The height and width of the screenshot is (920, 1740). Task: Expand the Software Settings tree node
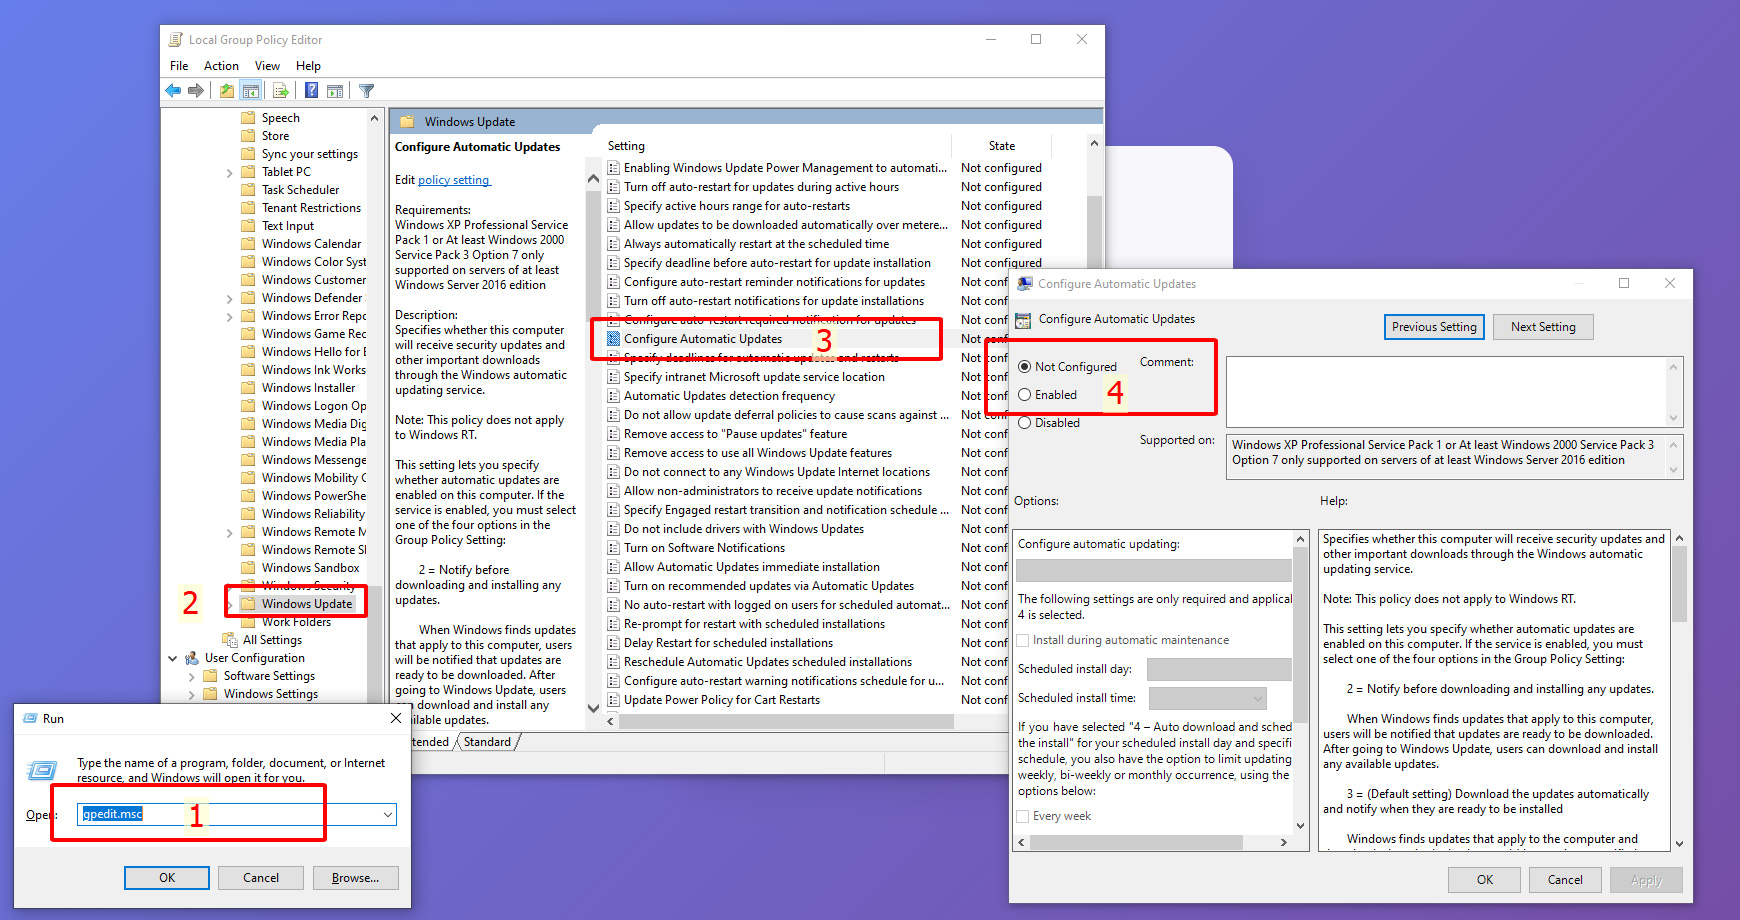(192, 676)
